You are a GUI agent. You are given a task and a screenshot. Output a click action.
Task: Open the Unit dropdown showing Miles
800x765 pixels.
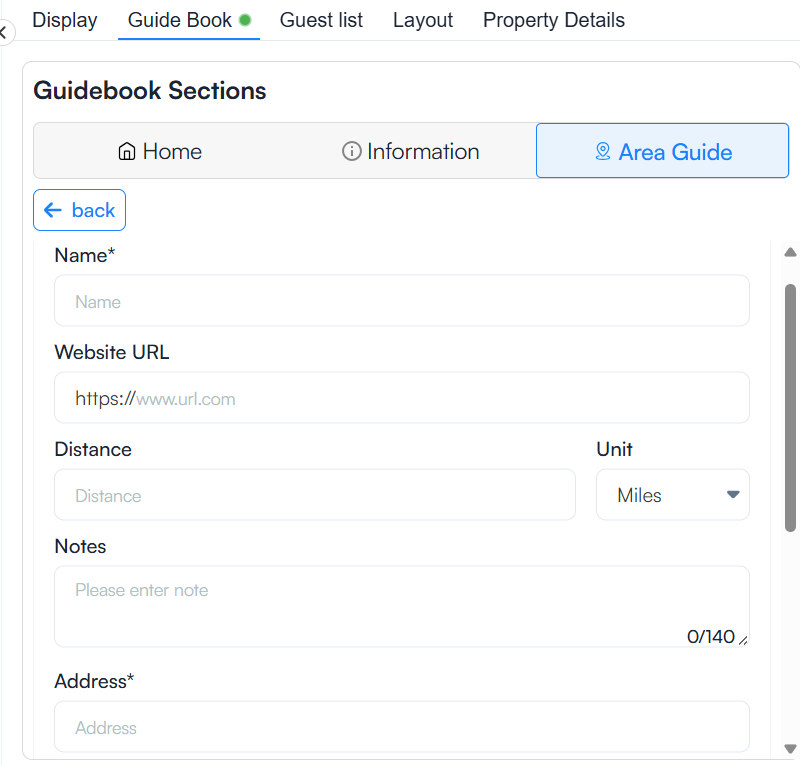point(672,495)
